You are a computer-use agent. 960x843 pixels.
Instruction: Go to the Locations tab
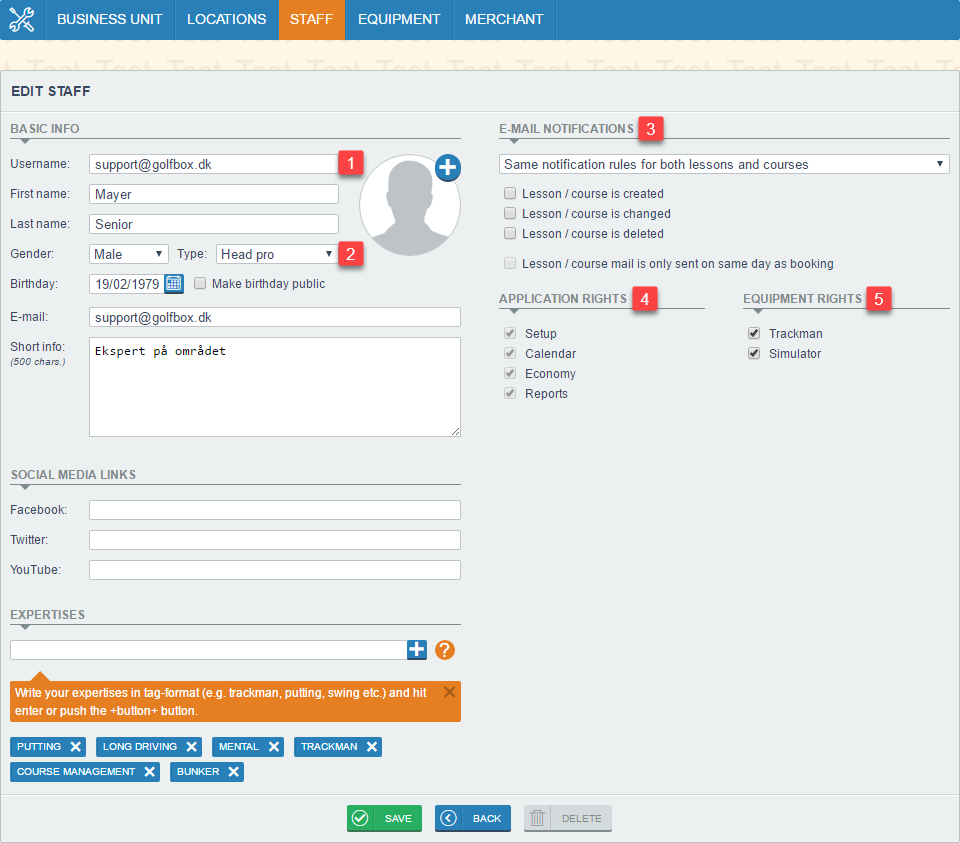coord(226,19)
